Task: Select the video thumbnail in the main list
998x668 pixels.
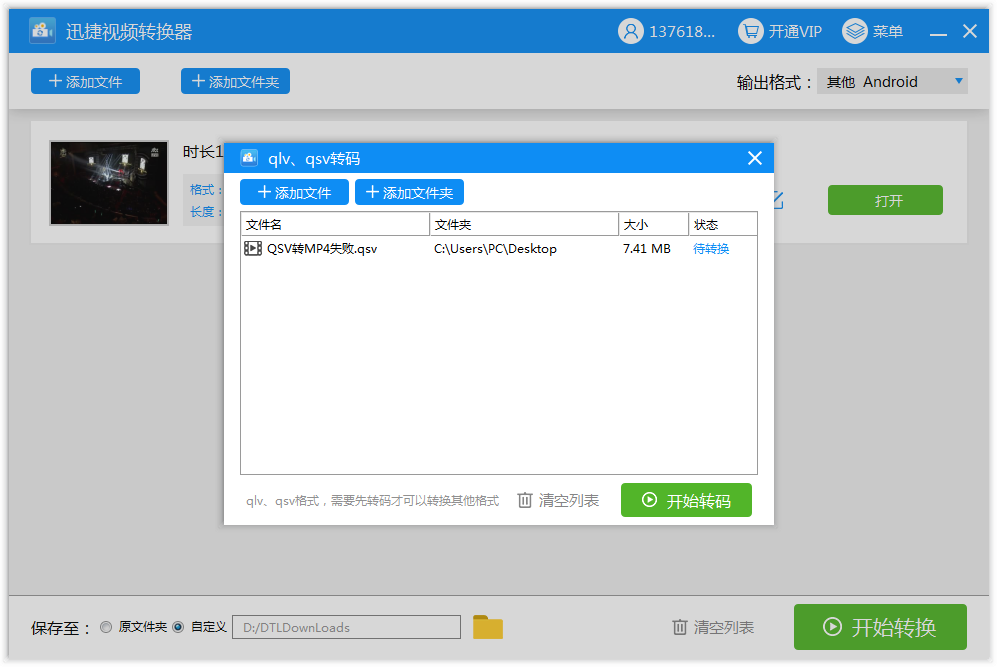Action: (x=109, y=183)
